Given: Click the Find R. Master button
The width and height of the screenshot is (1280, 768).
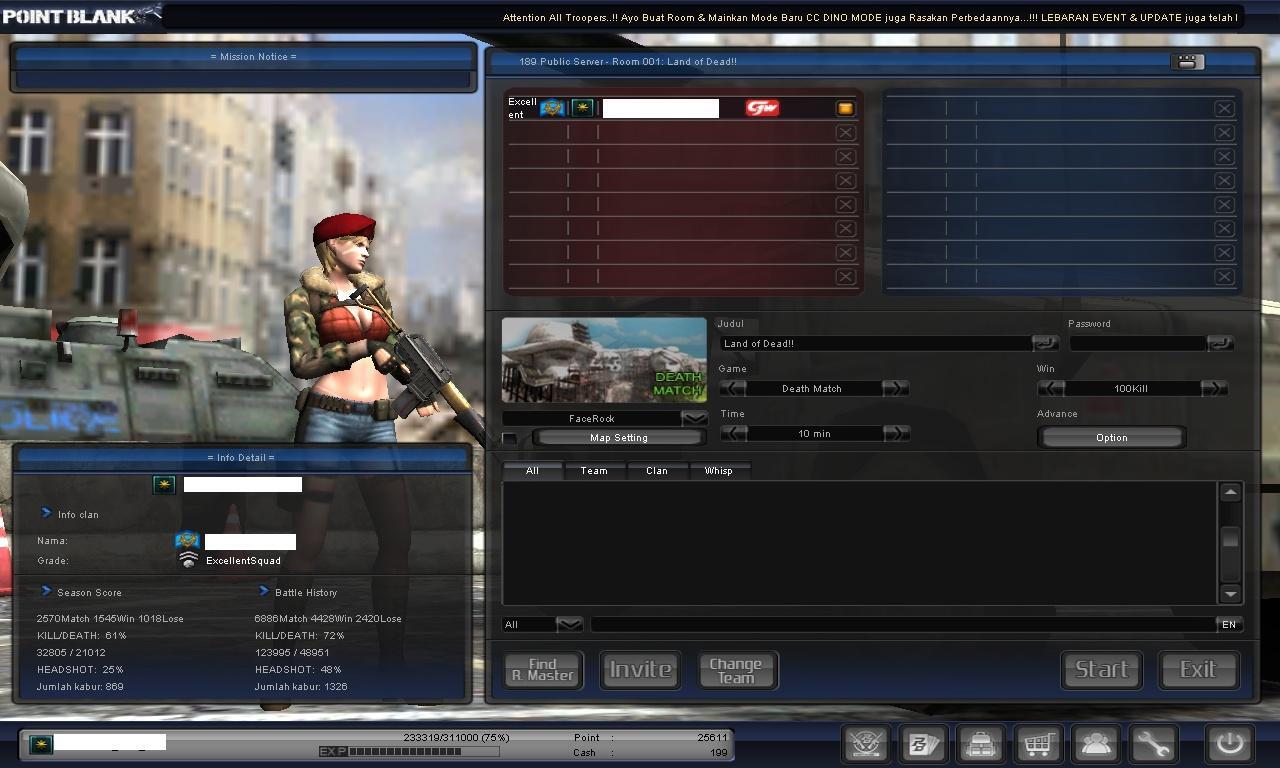Looking at the screenshot, I should [543, 669].
